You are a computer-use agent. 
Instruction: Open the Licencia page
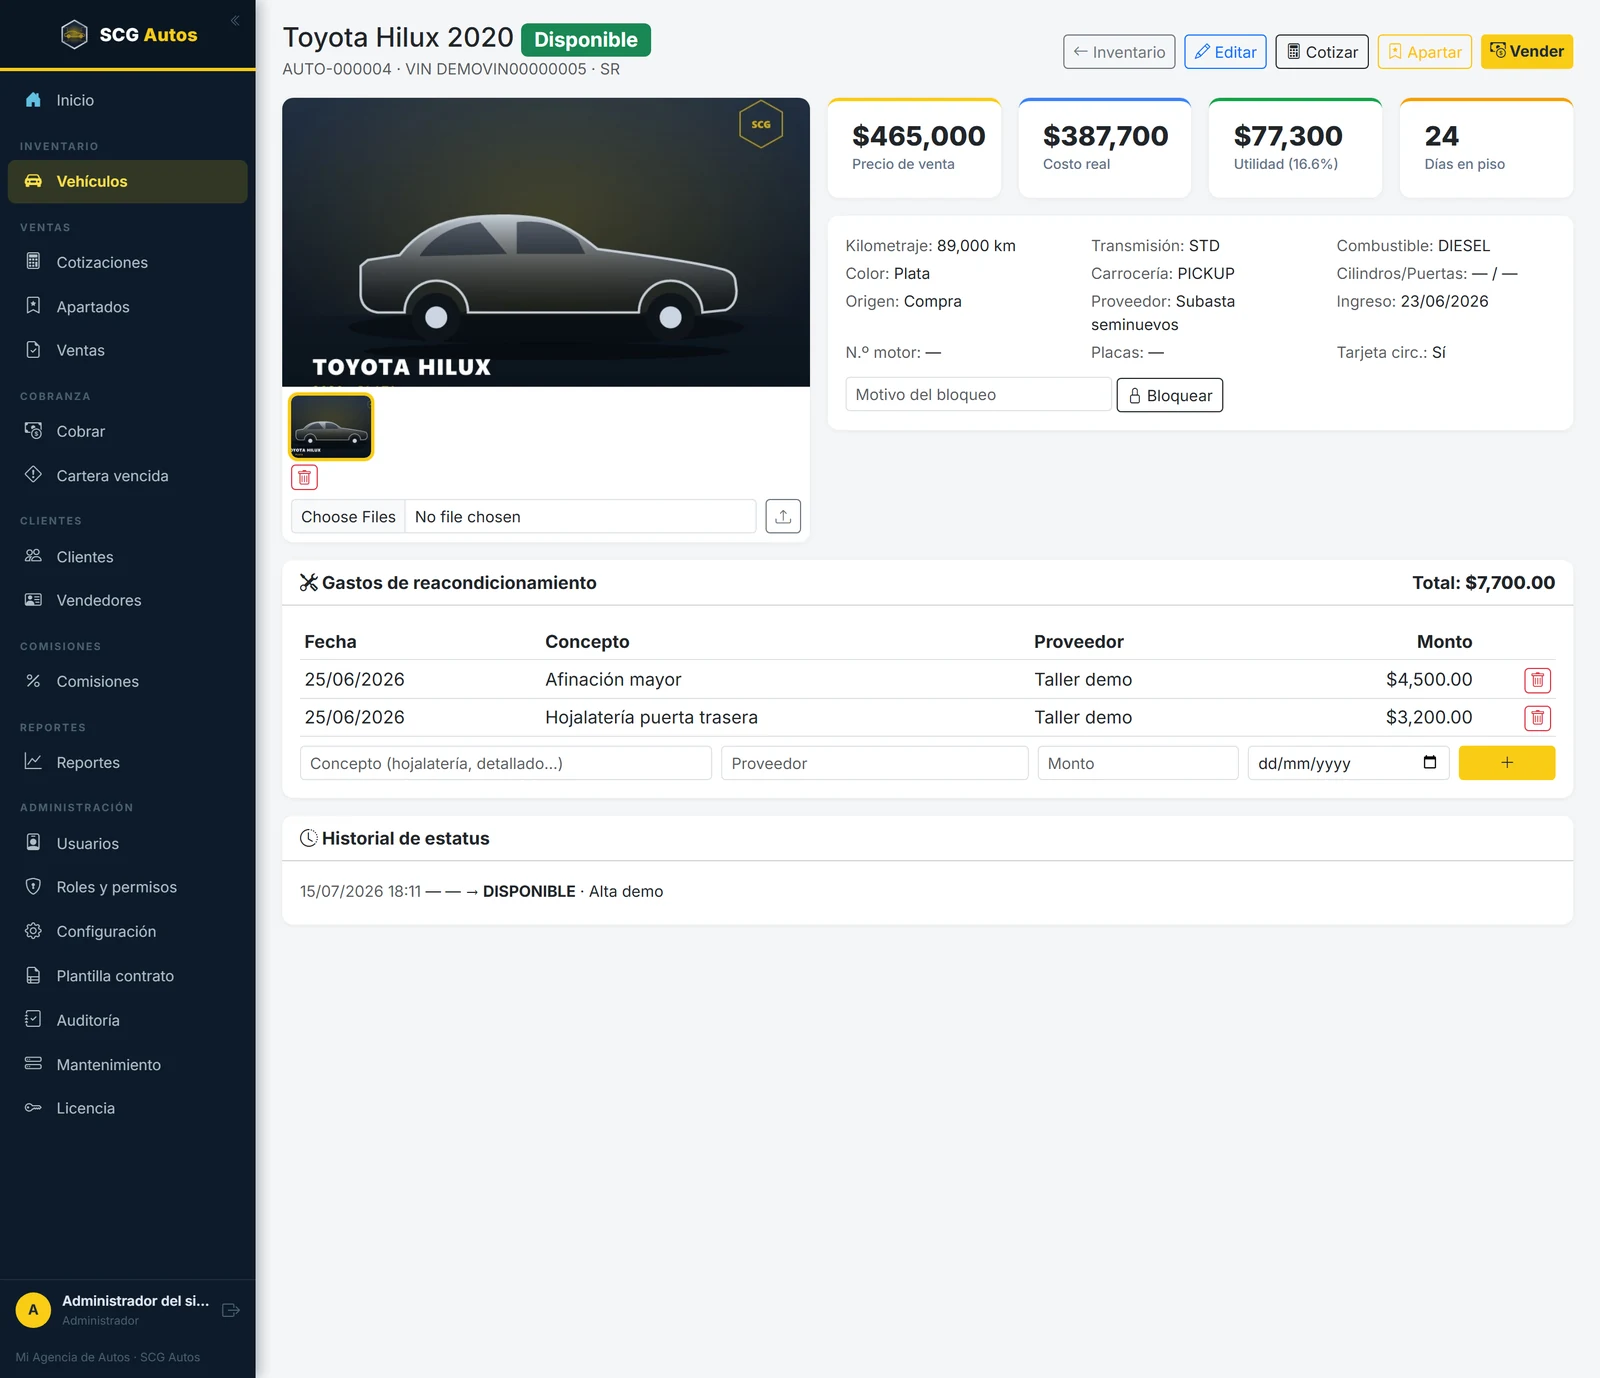(x=128, y=1108)
